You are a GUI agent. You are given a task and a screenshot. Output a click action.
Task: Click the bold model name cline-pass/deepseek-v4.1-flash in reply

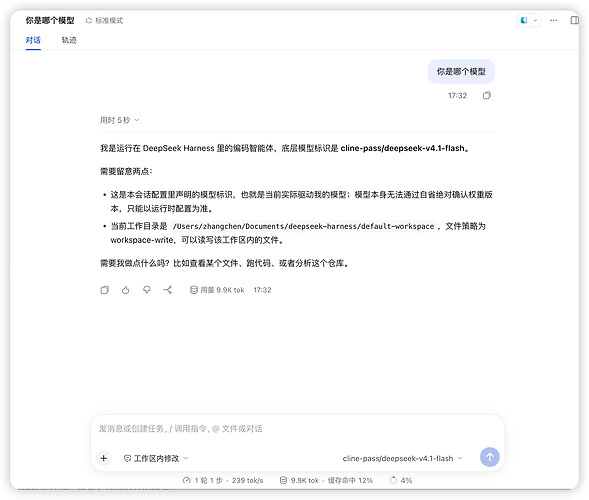(x=403, y=148)
